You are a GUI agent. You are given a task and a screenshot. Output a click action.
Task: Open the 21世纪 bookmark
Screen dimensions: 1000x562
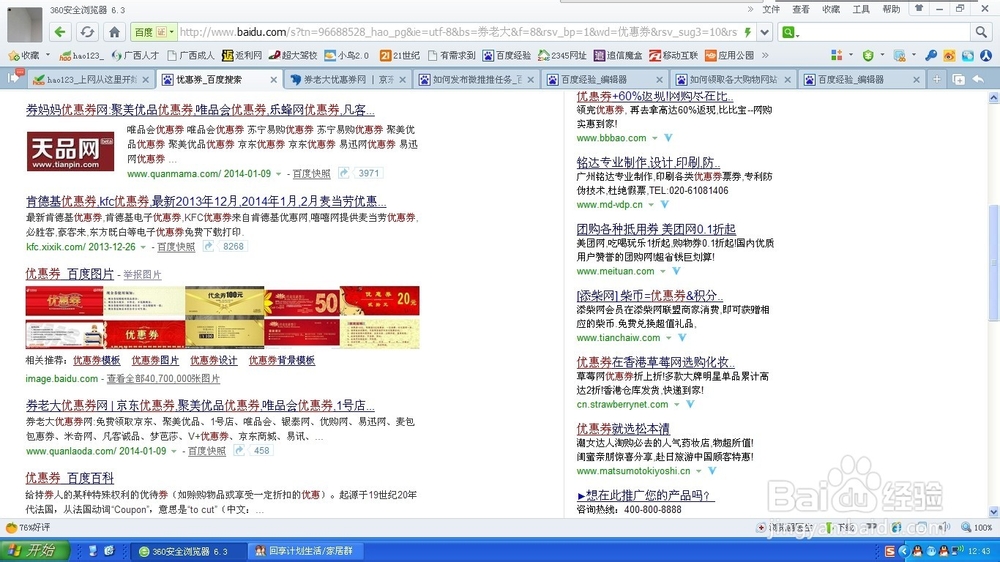pos(399,55)
